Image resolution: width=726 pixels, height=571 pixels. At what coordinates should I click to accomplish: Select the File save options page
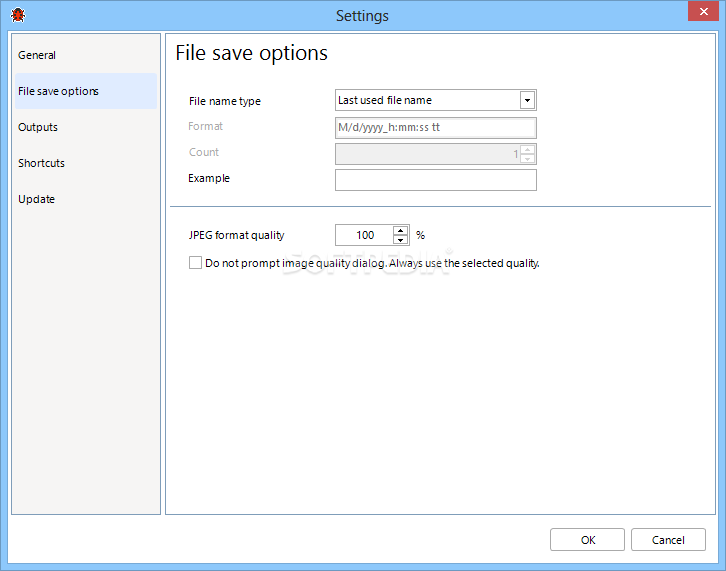(x=58, y=91)
